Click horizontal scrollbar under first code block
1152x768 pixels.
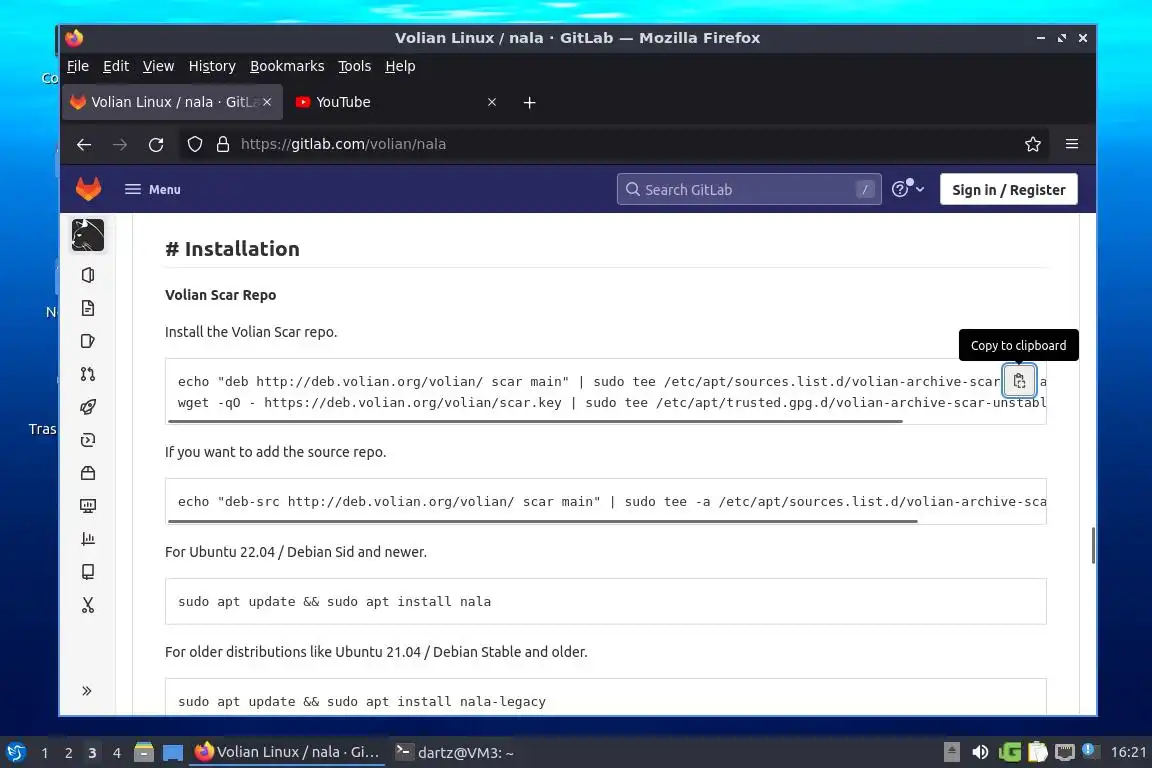535,421
